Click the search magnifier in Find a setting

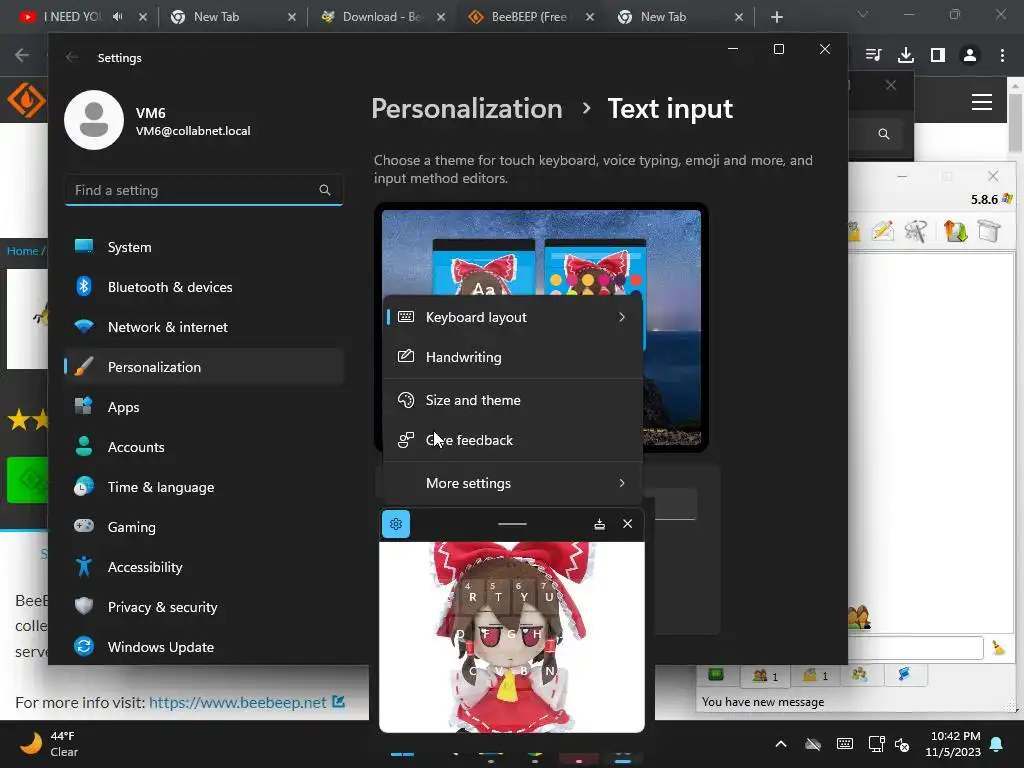tap(325, 190)
